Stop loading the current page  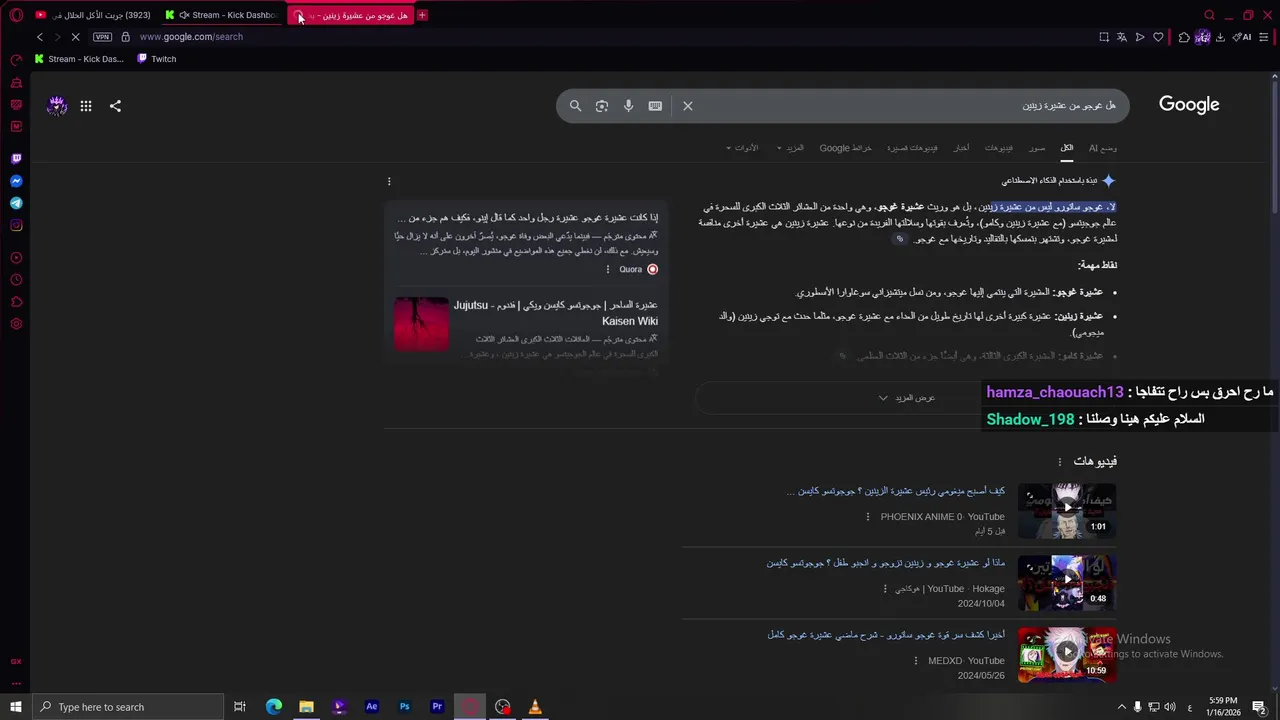(76, 37)
